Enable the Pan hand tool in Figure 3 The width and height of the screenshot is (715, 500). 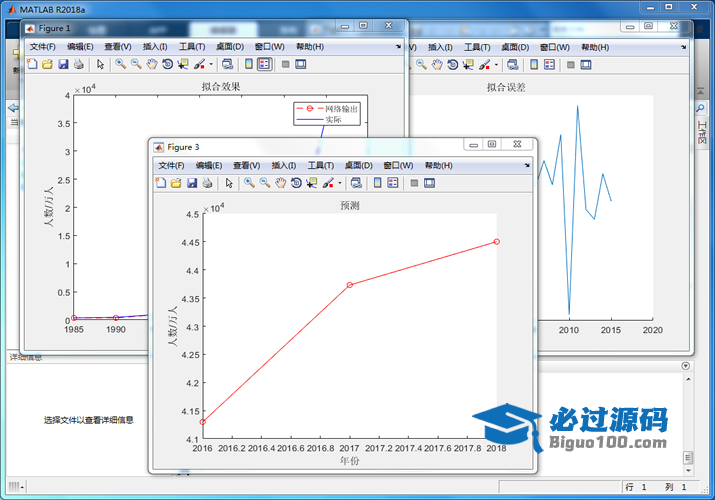(281, 183)
